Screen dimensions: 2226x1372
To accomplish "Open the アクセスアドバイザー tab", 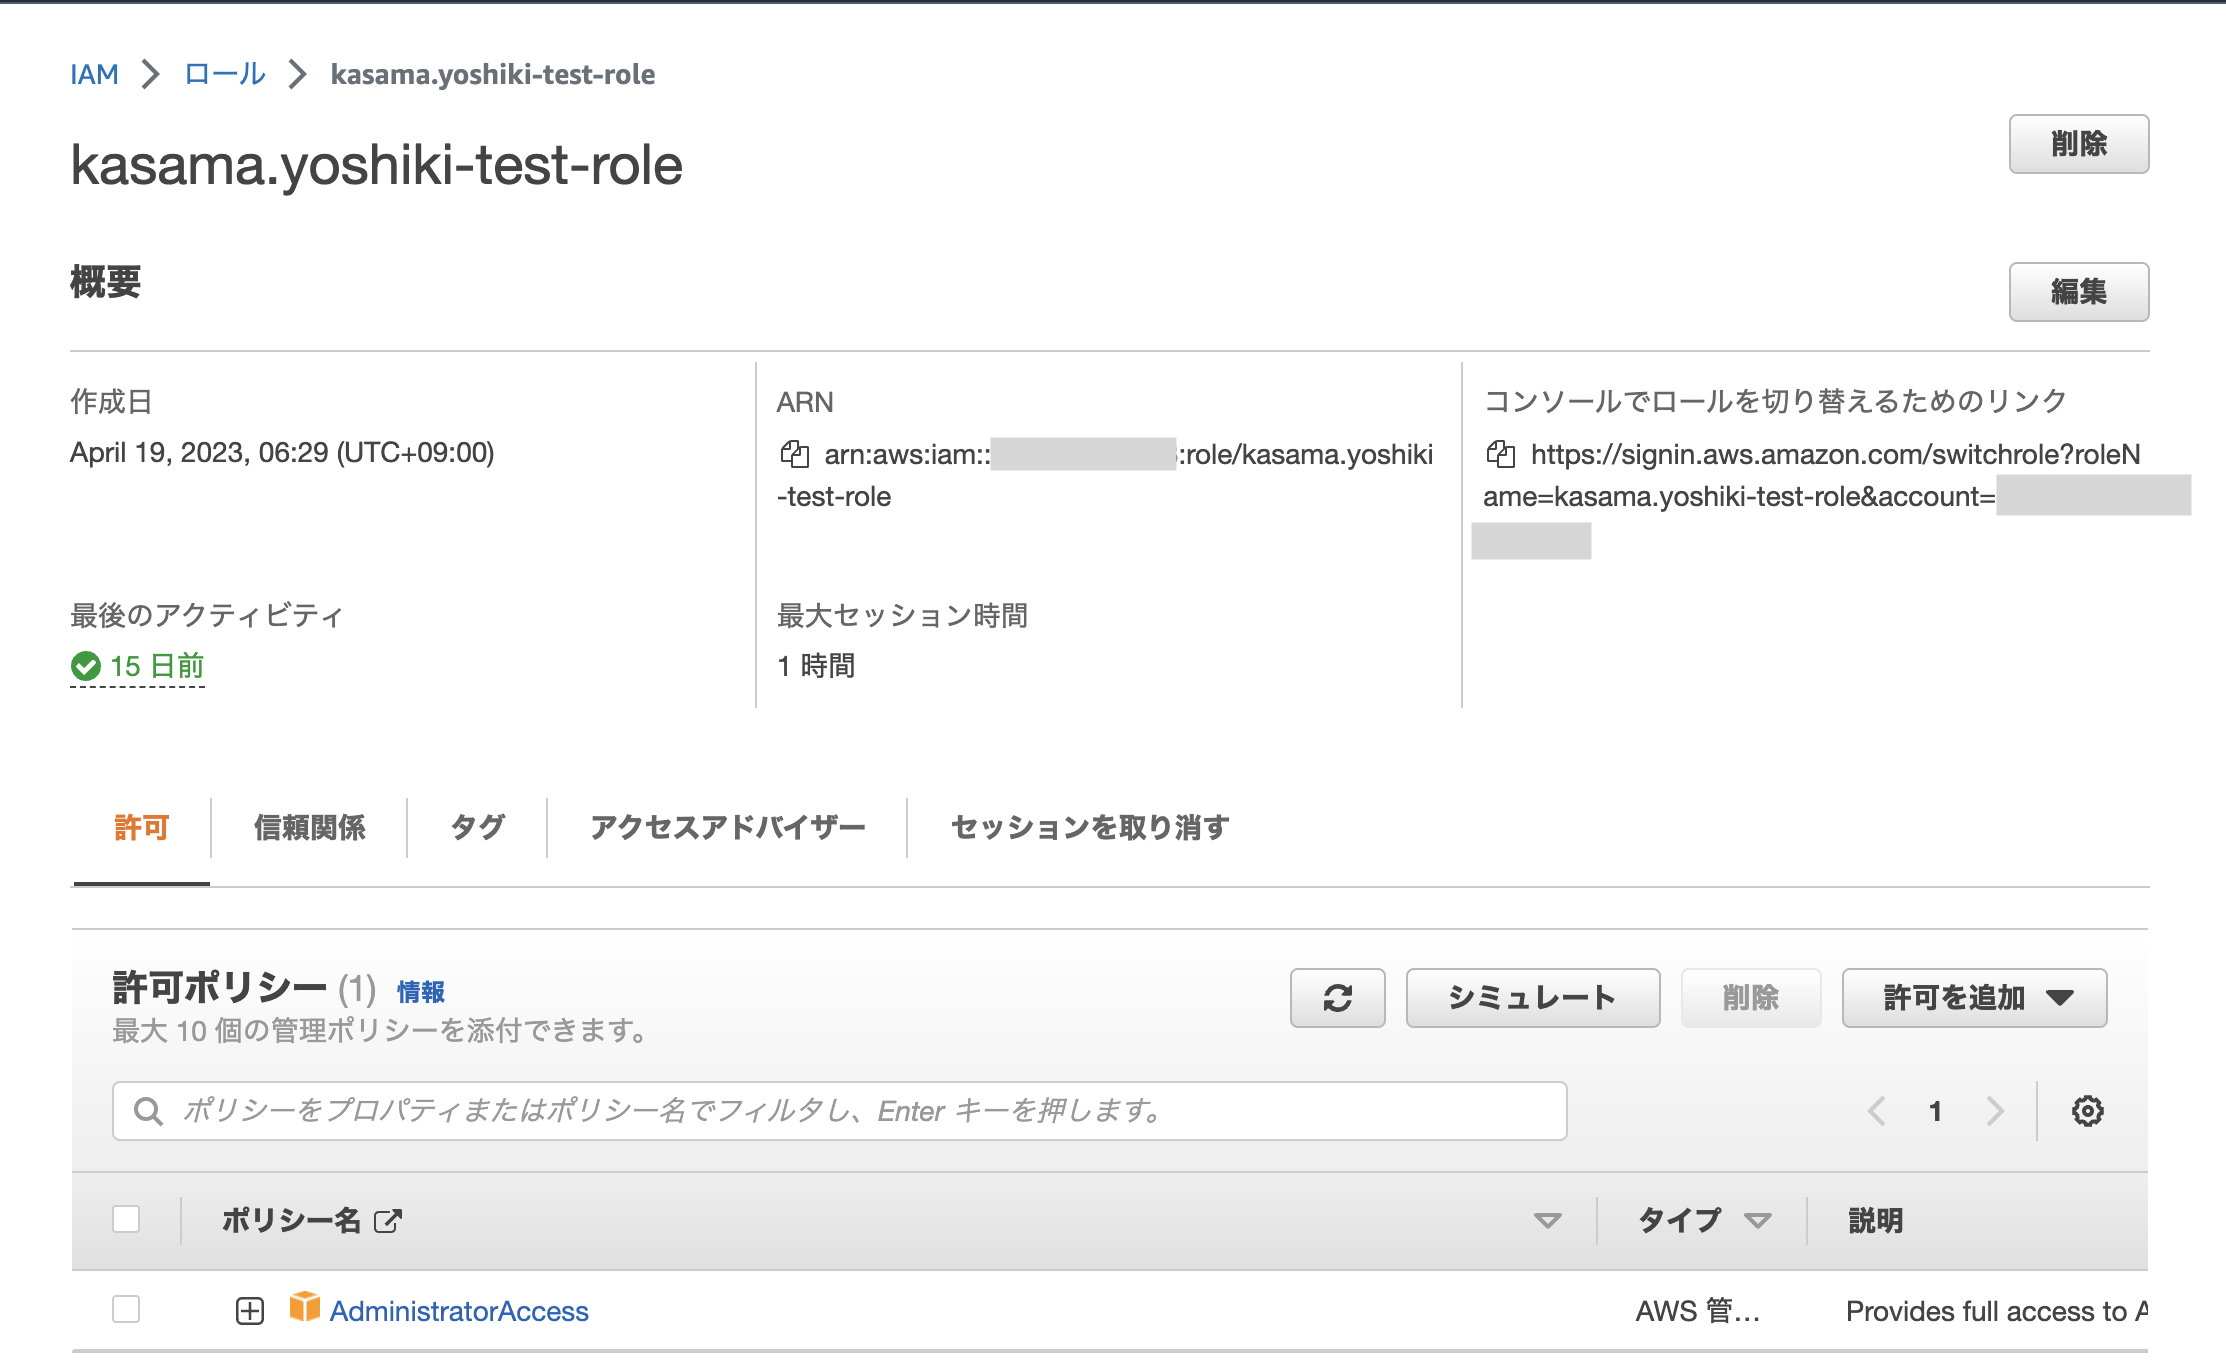I will point(727,828).
